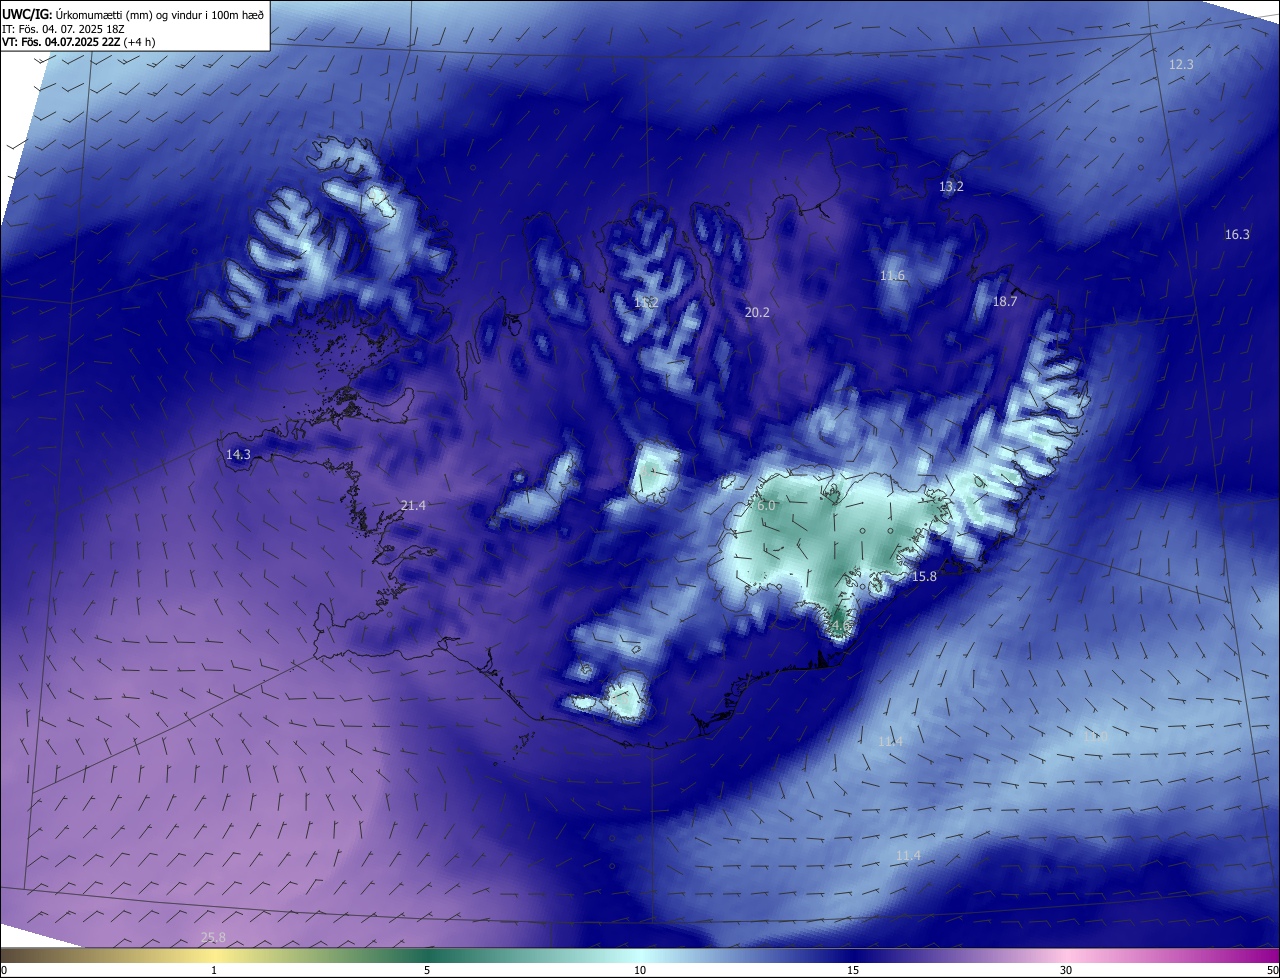Click the colour scale tick label 0
The image size is (1280, 978).
point(3,970)
